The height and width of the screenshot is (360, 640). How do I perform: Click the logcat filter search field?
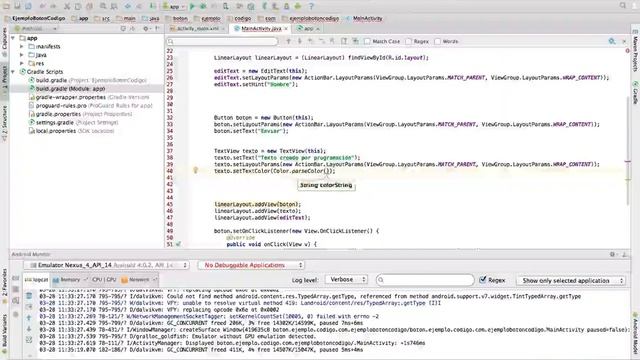(x=425, y=280)
